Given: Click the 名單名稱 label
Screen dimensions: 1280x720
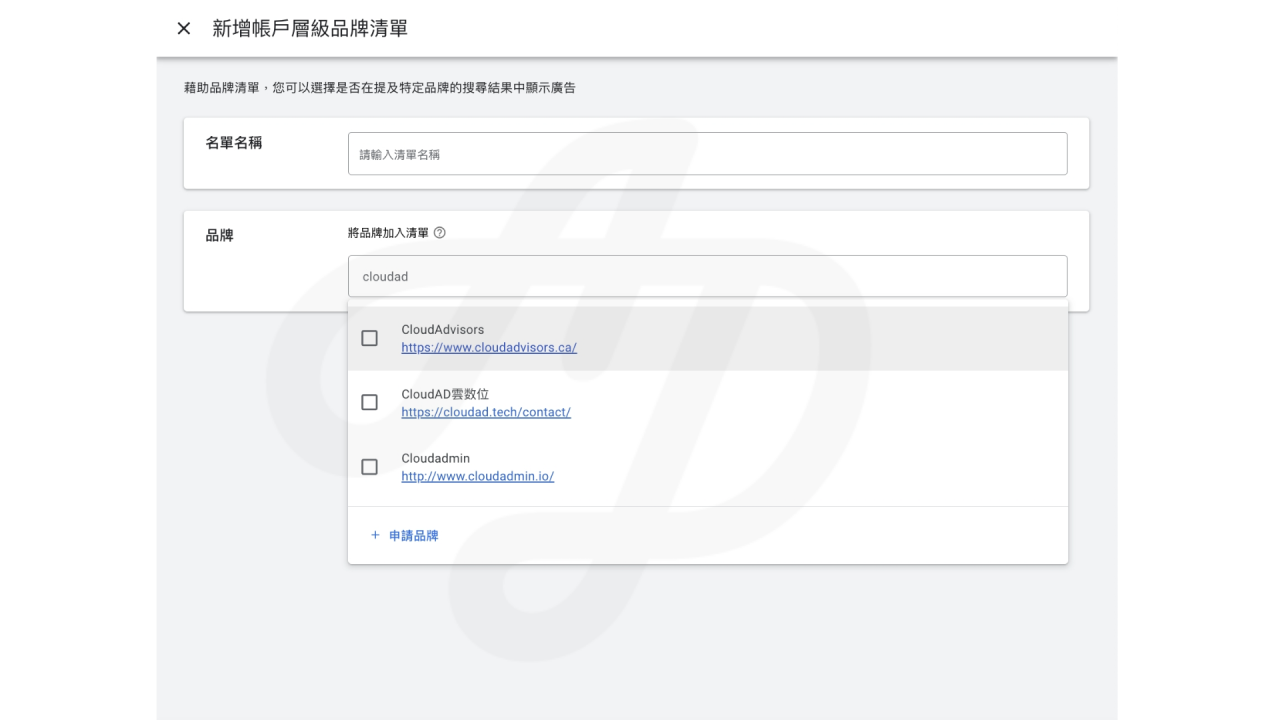Looking at the screenshot, I should coord(234,143).
